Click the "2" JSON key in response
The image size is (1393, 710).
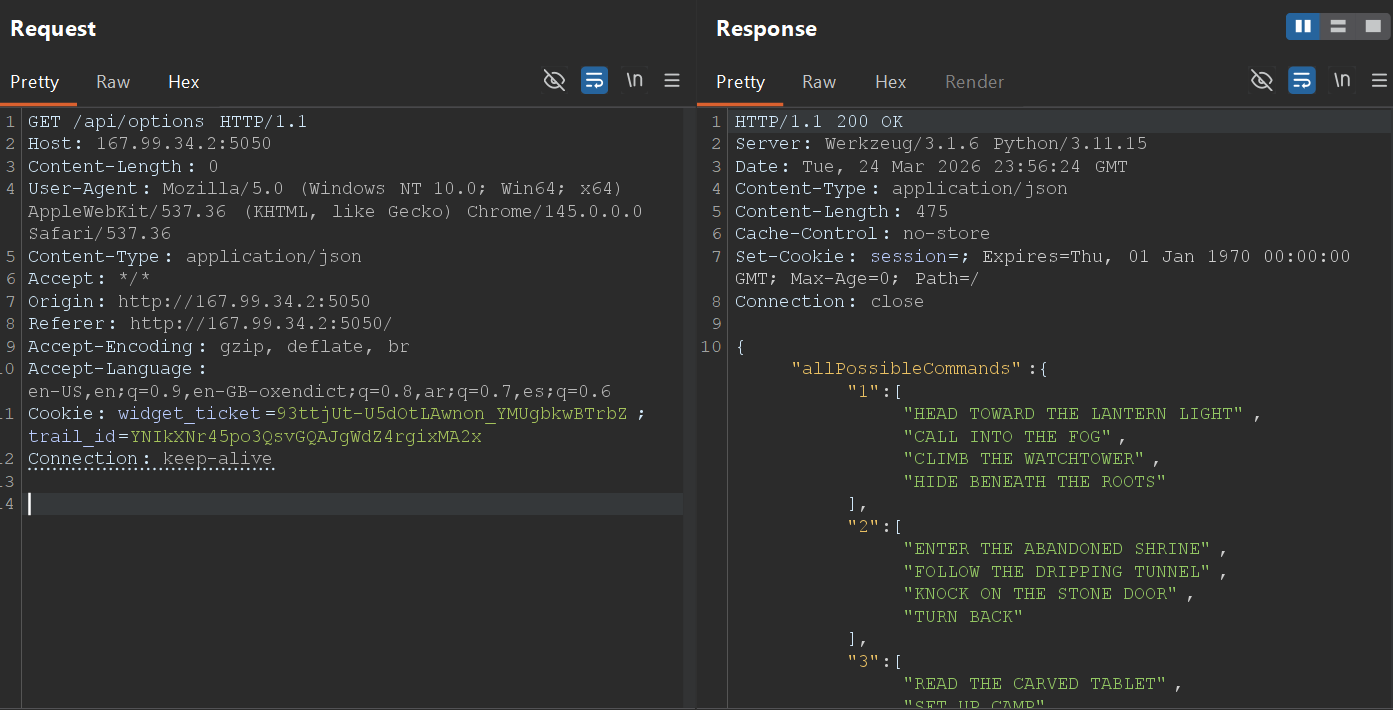click(863, 527)
